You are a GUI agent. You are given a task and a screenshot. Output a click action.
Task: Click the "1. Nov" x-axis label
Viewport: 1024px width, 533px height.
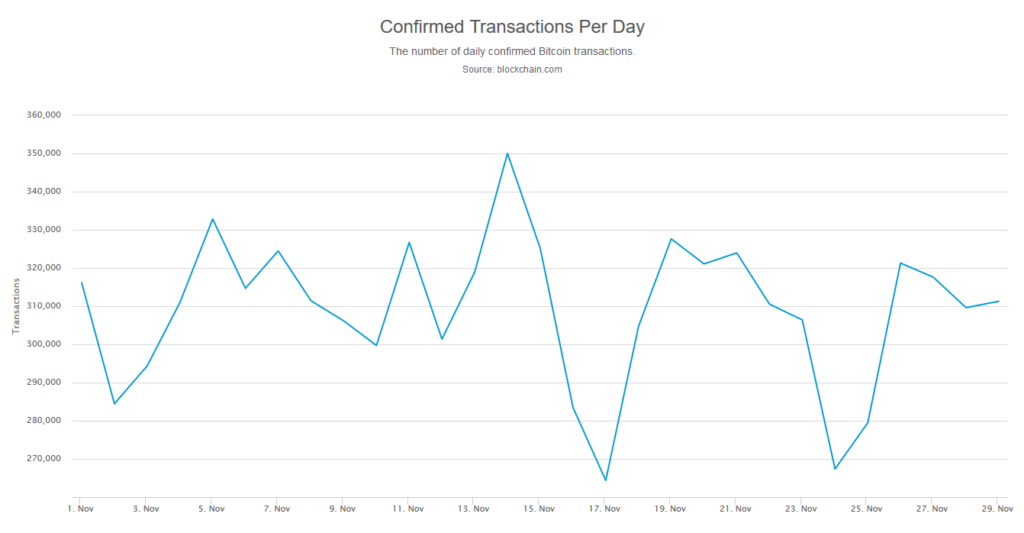tap(80, 508)
